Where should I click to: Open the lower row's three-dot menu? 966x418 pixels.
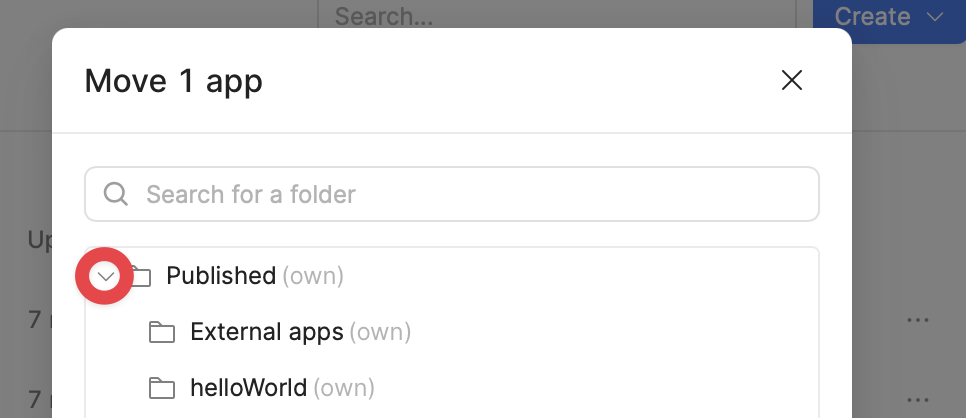[x=918, y=400]
